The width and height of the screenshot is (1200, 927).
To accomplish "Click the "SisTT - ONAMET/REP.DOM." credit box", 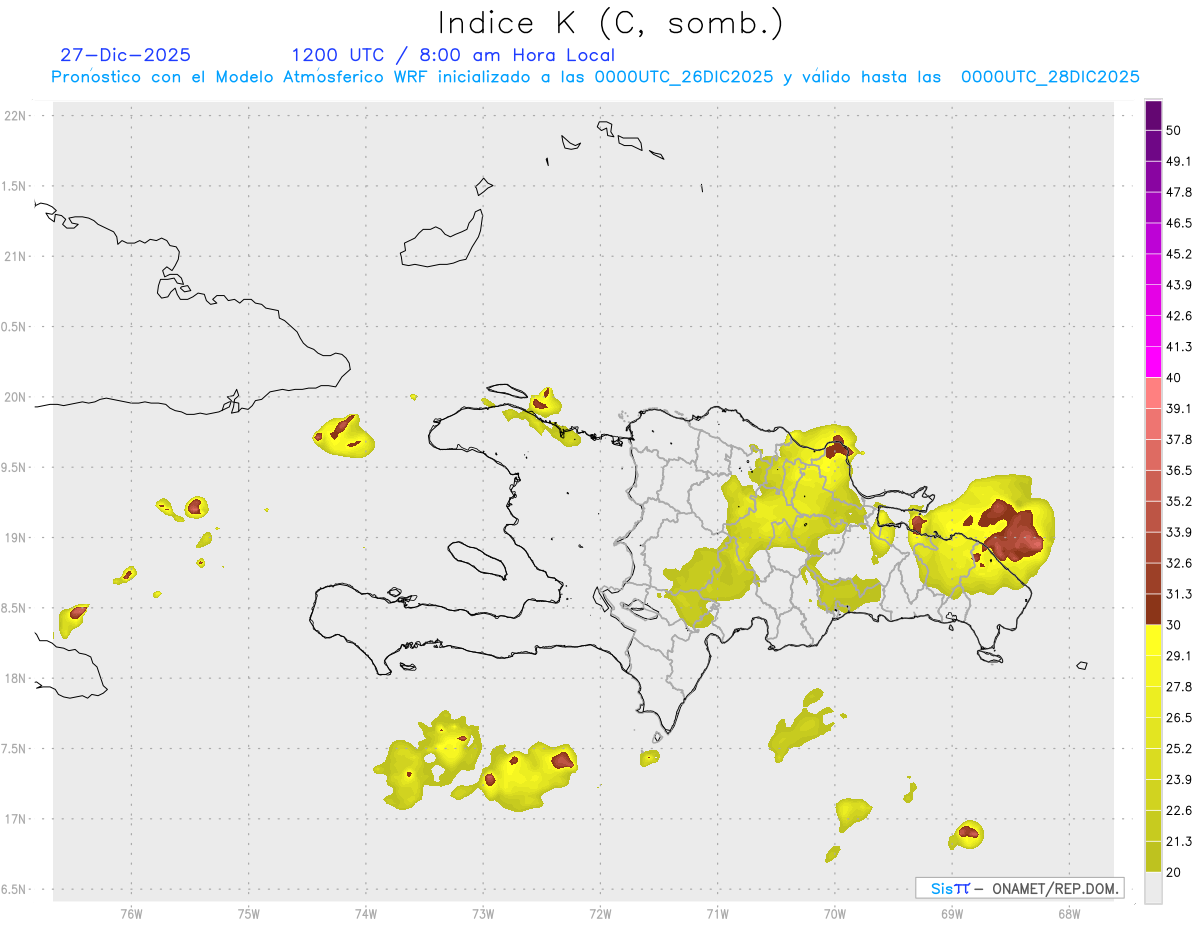I will 1019,888.
